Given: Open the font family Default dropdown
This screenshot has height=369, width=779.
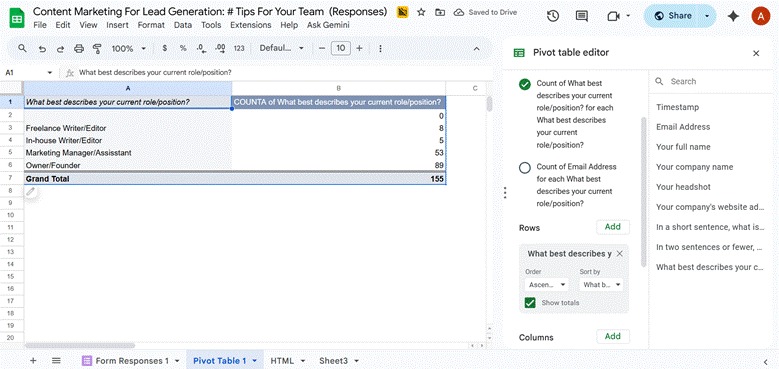Looking at the screenshot, I should (x=282, y=48).
